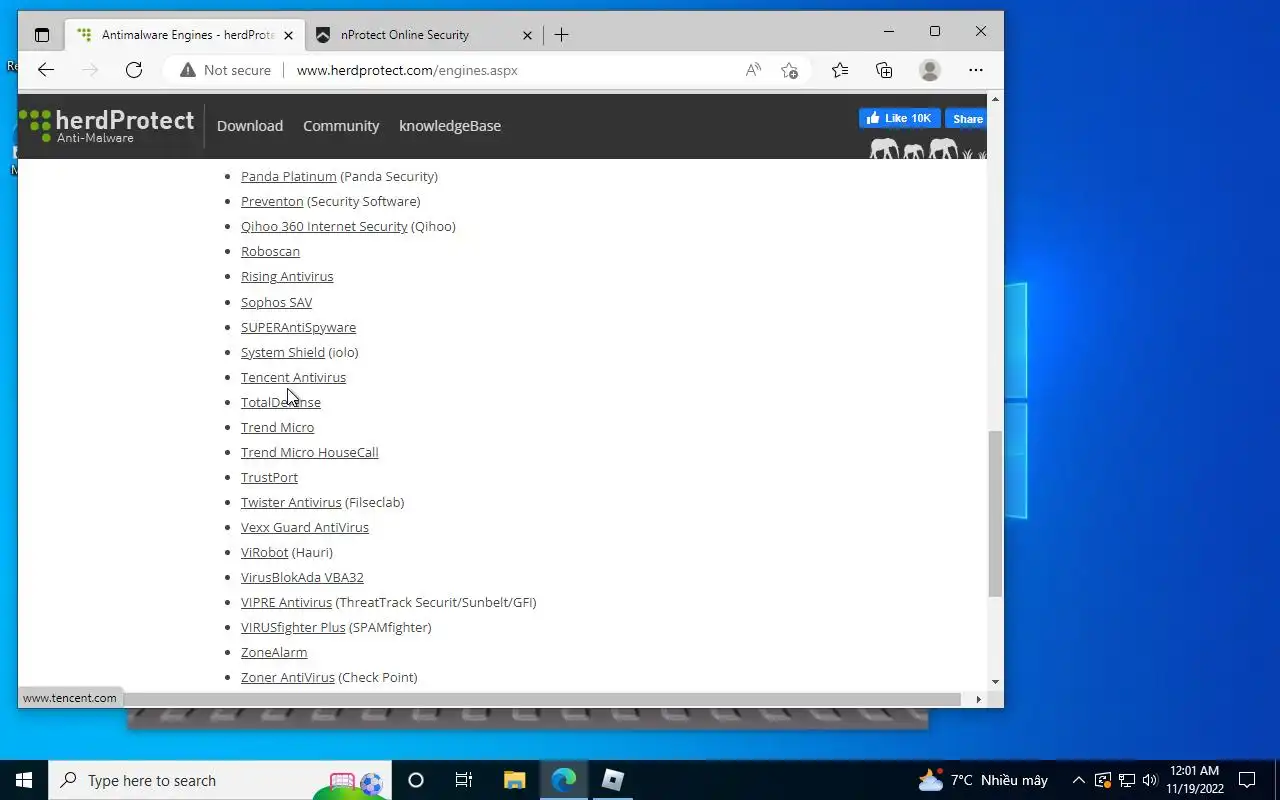Open the weather widget 7°C
Viewport: 1280px width, 800px height.
[982, 780]
